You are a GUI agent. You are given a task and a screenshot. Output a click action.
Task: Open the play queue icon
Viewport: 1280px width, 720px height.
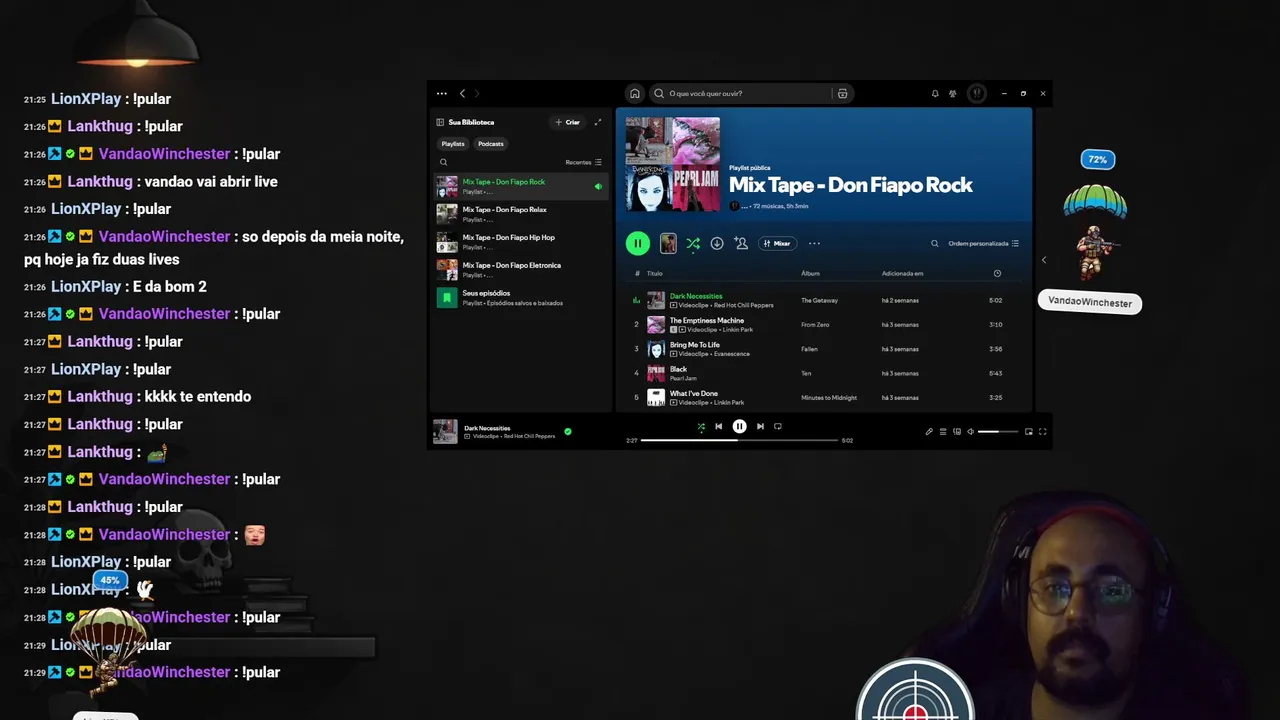[943, 431]
